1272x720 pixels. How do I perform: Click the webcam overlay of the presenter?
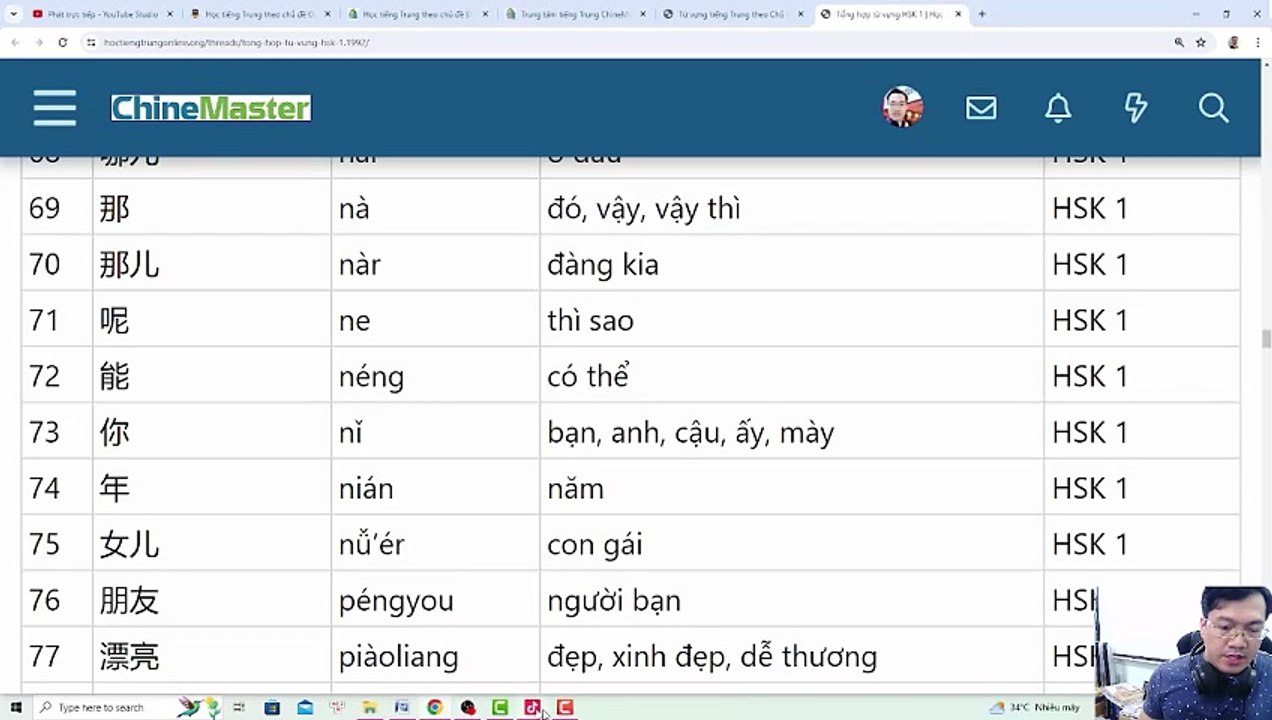(1184, 653)
